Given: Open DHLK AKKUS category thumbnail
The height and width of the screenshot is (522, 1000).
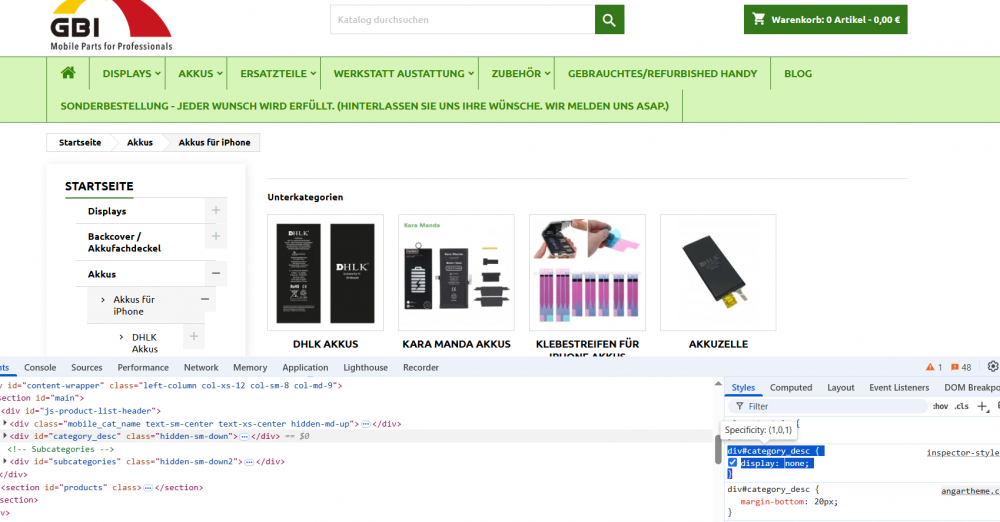Looking at the screenshot, I should 325,272.
